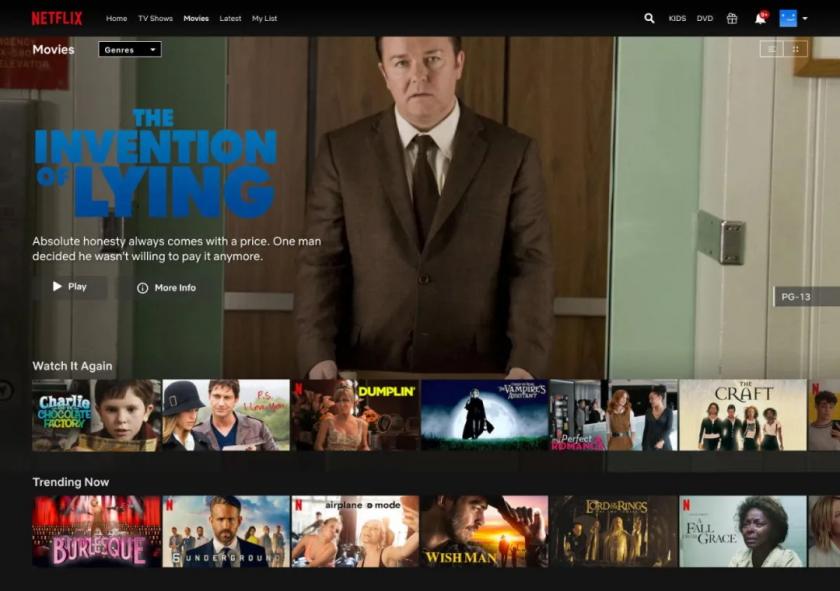Viewport: 840px width, 591px height.
Task: Click the Trending Now row title
Action: (x=71, y=482)
